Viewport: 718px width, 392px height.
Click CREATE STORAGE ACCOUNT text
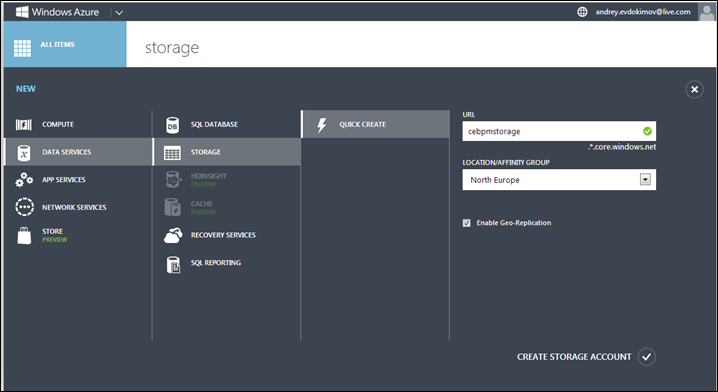click(574, 357)
